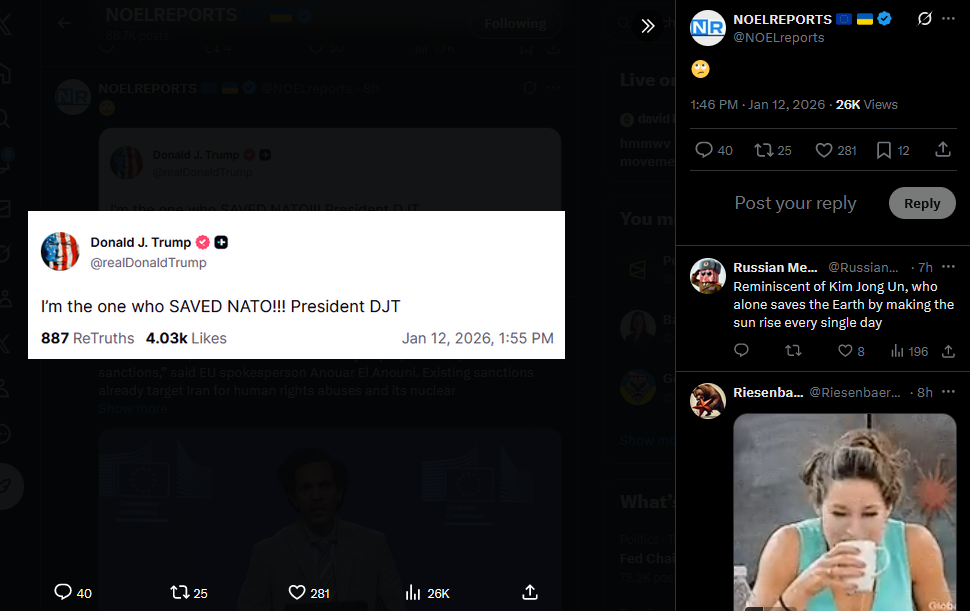Open the woman drinking coffee GIF
The height and width of the screenshot is (611, 970).
coord(844,510)
